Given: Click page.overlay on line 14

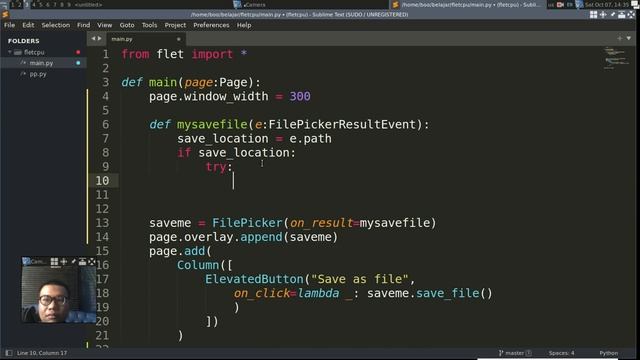Looking at the screenshot, I should 191,237.
